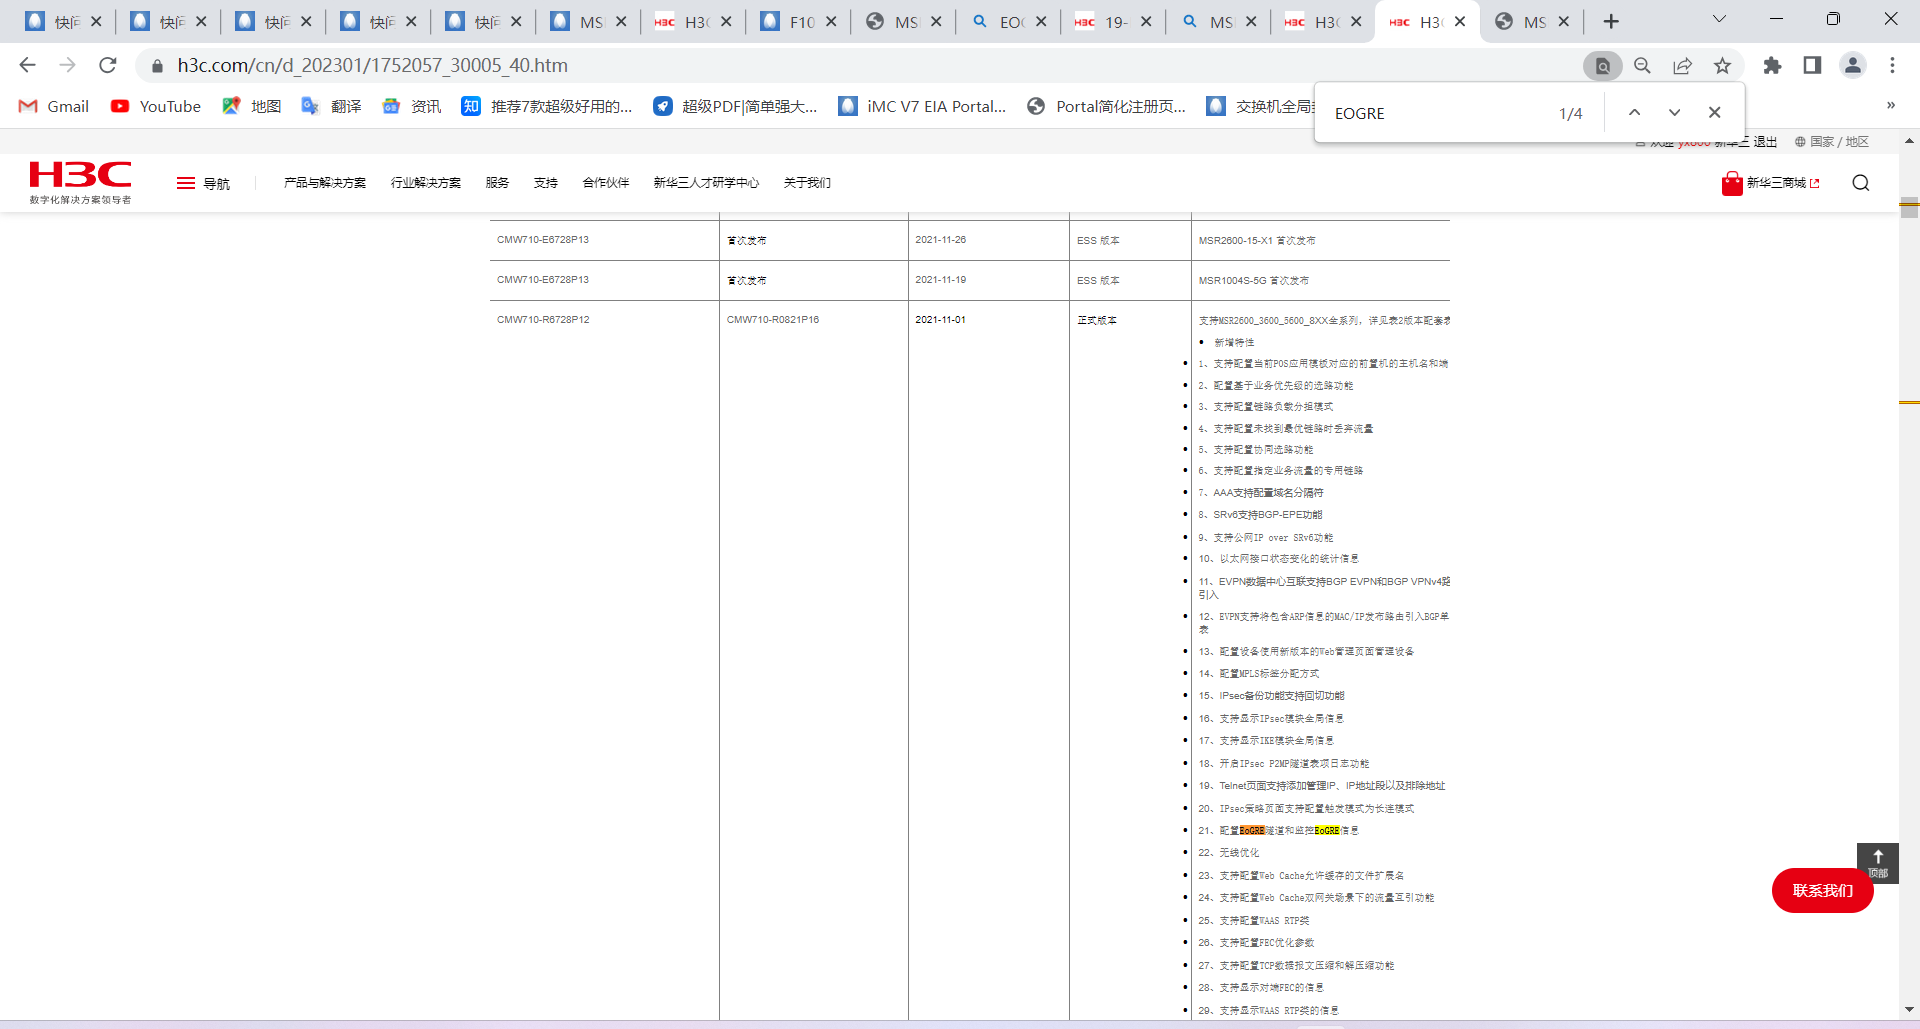Screen dimensions: 1920x1029
Task: Open the iMC V7 EIA Portal bookmark
Action: point(922,106)
